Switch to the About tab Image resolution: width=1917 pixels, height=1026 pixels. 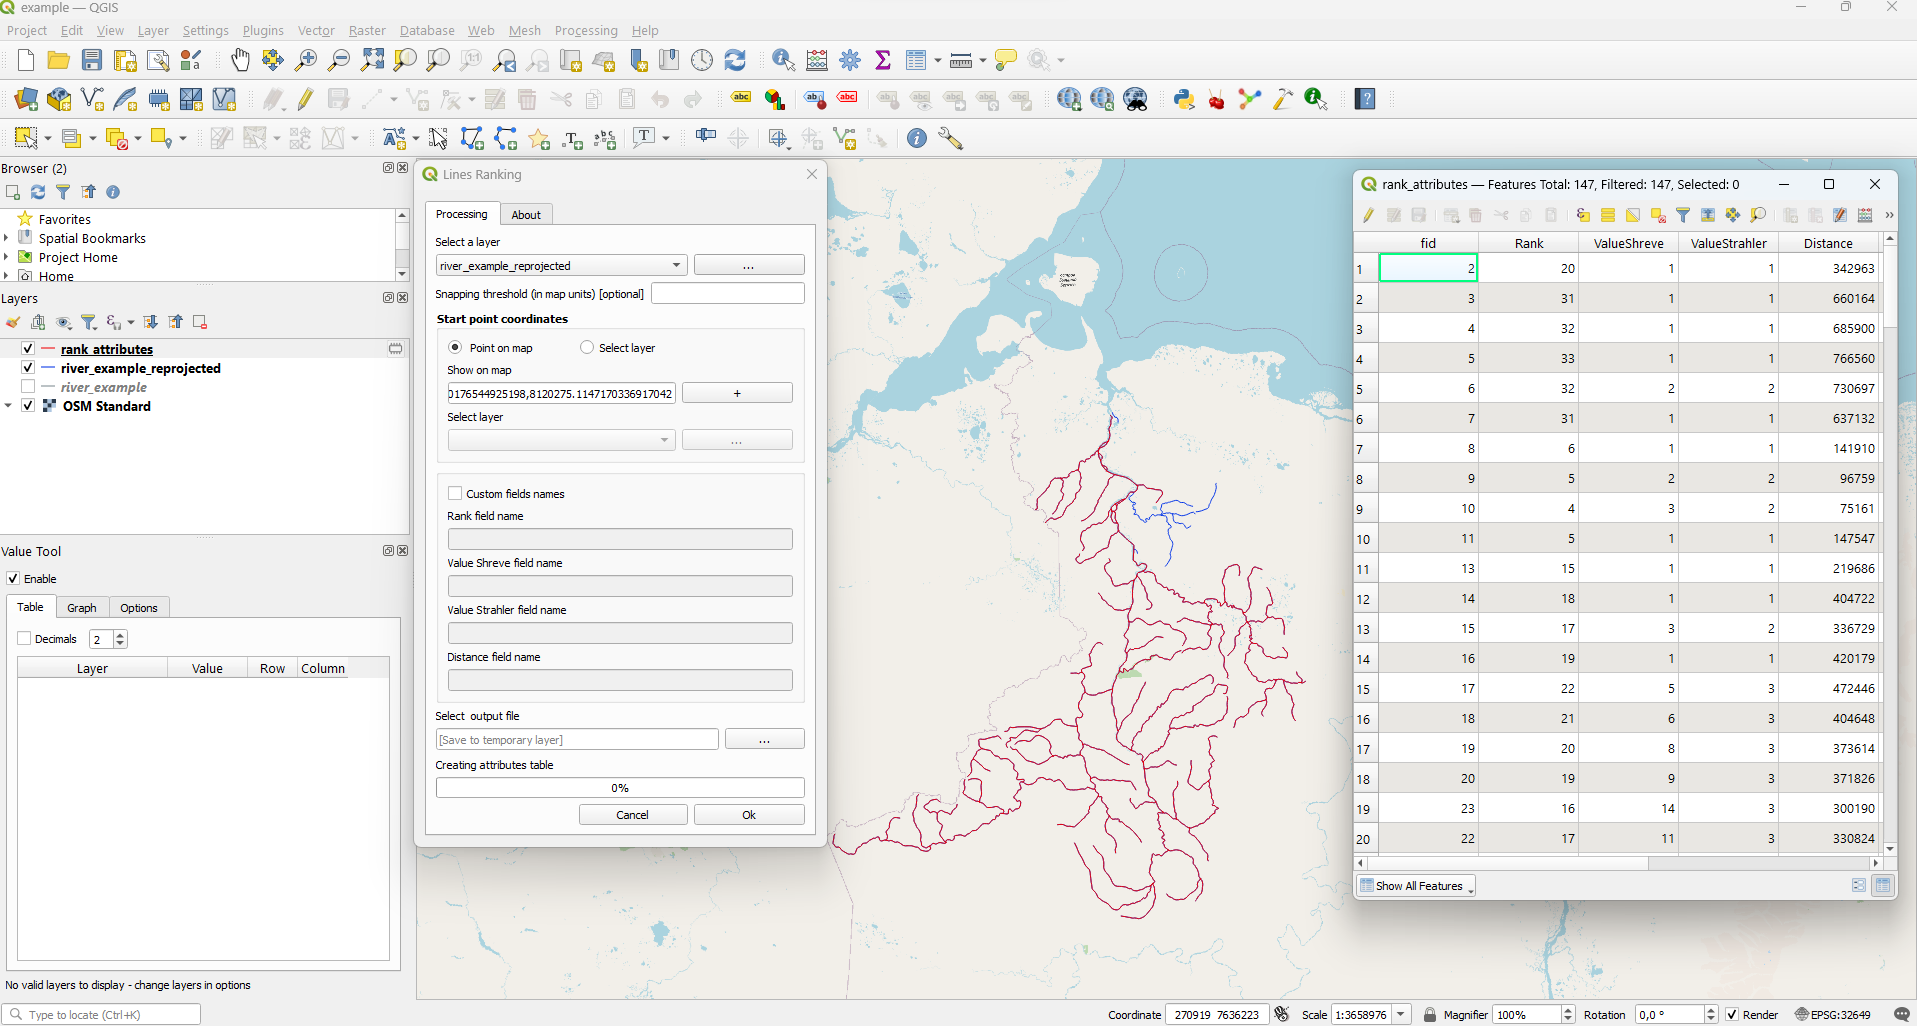[x=526, y=214]
